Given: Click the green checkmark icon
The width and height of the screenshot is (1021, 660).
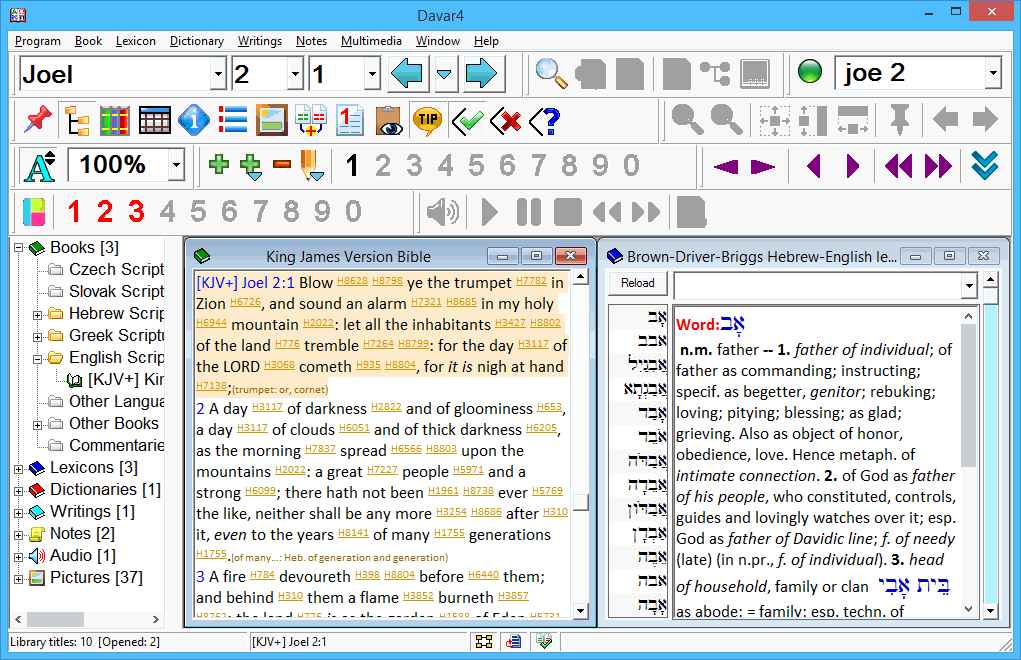Looking at the screenshot, I should click(468, 120).
